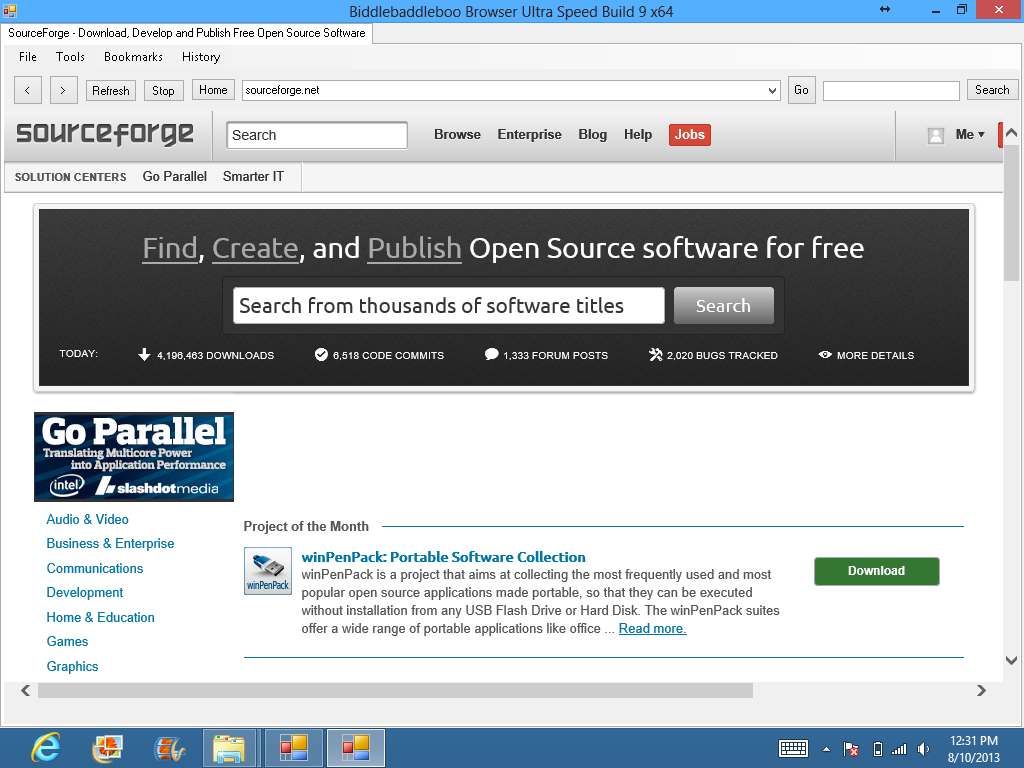Click the page scroll up arrow

point(1012,133)
